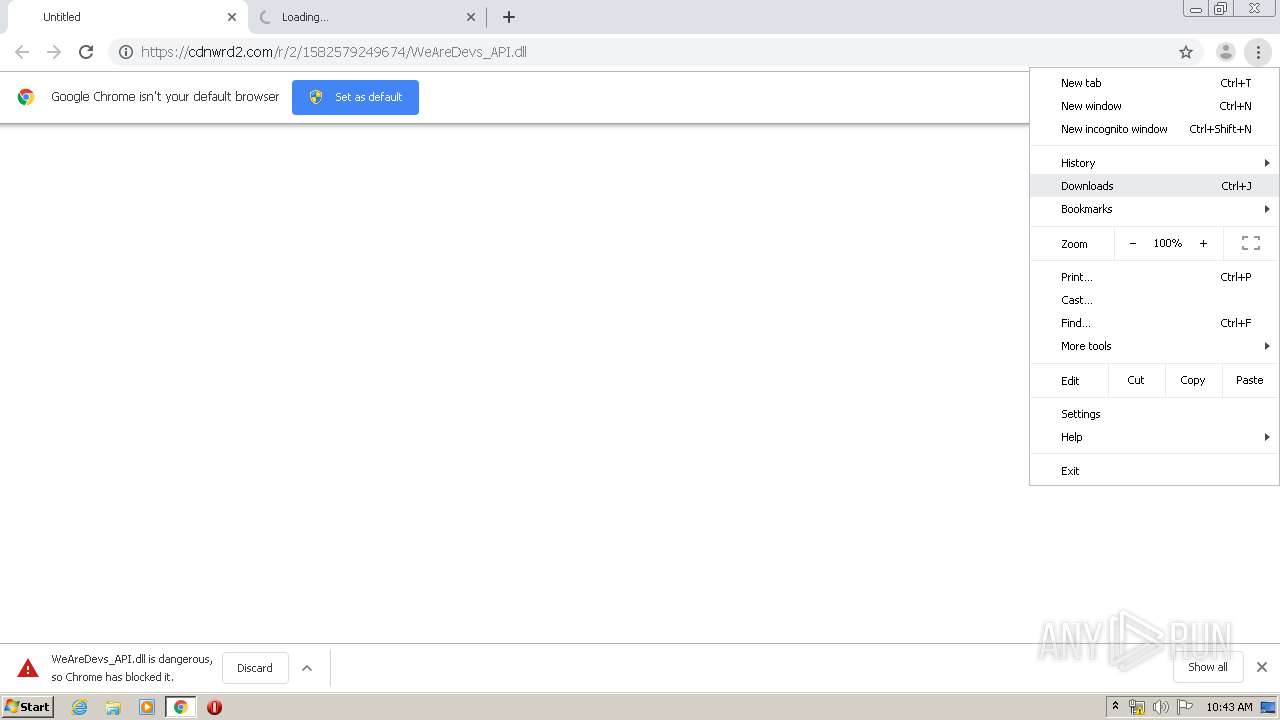This screenshot has height=720, width=1280.
Task: View site information icon in address bar
Action: click(126, 52)
